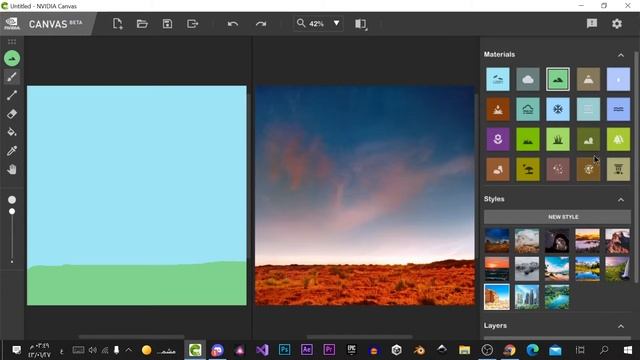Image resolution: width=640 pixels, height=360 pixels.
Task: Select the orange Dirt material swatch
Action: pyautogui.click(x=498, y=109)
